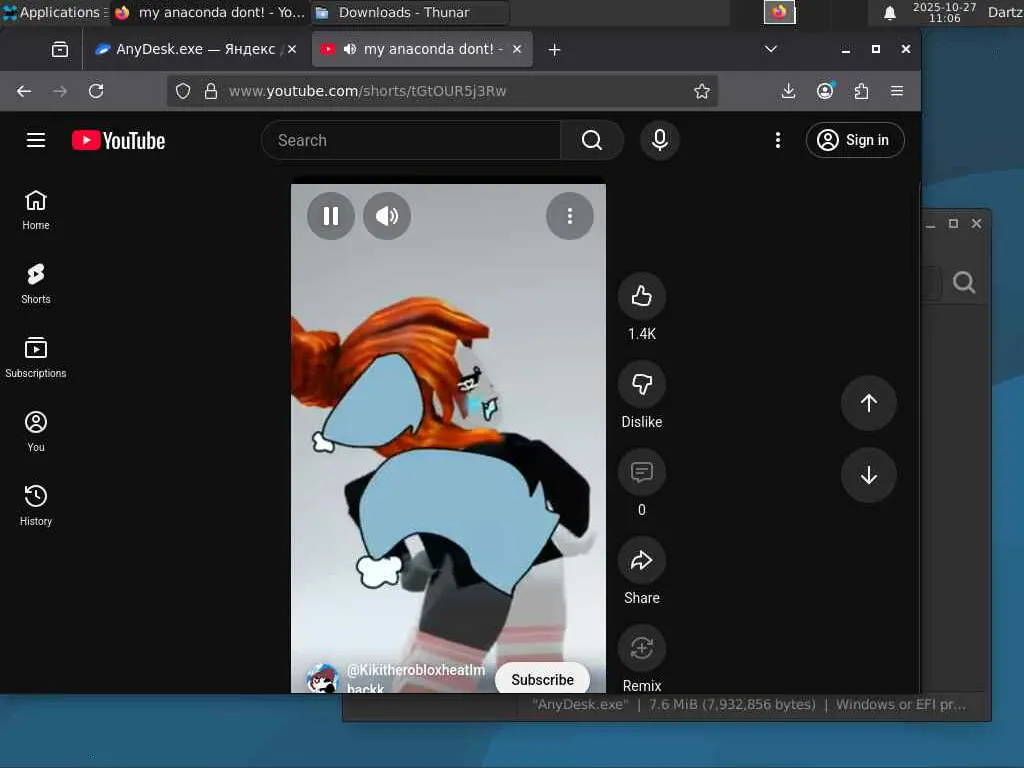Click the YouTube logo

[118, 140]
